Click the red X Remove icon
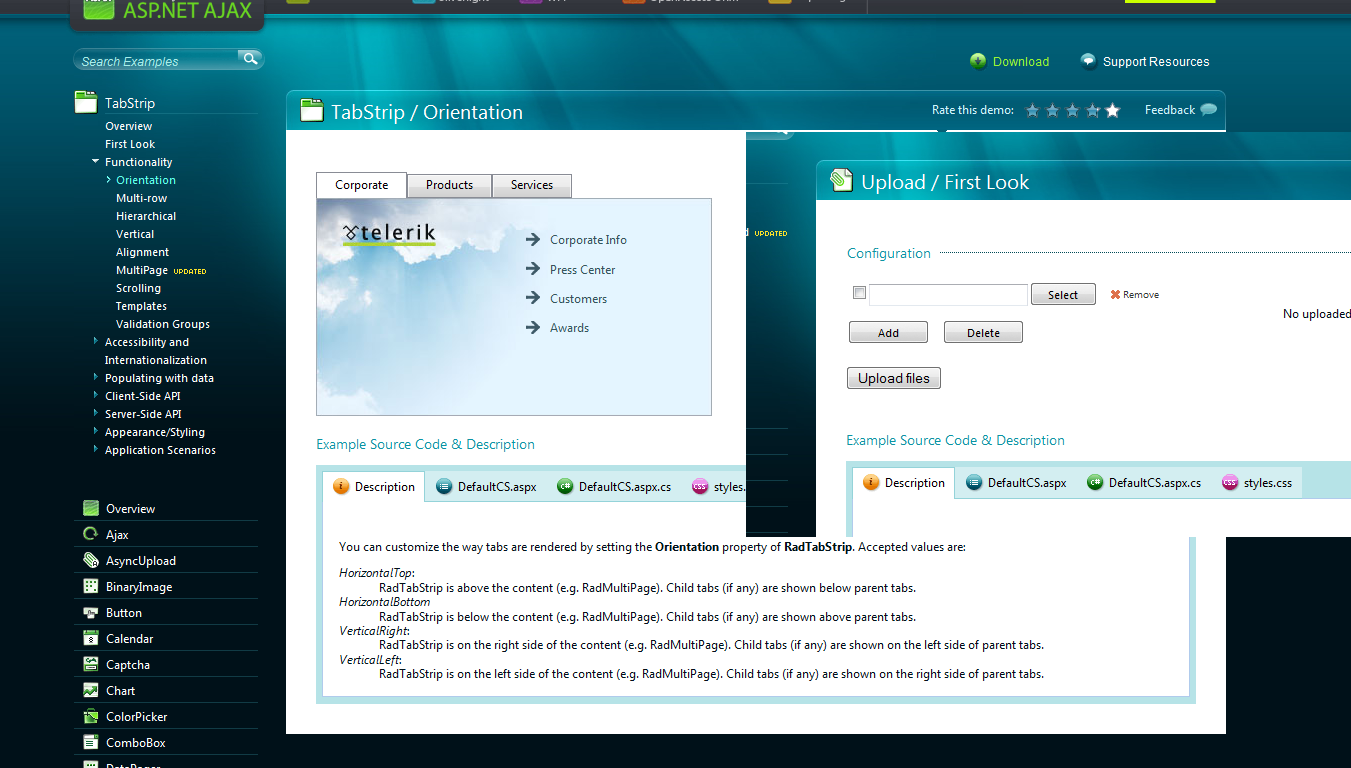Screen dimensions: 1351x768 click(x=1115, y=294)
